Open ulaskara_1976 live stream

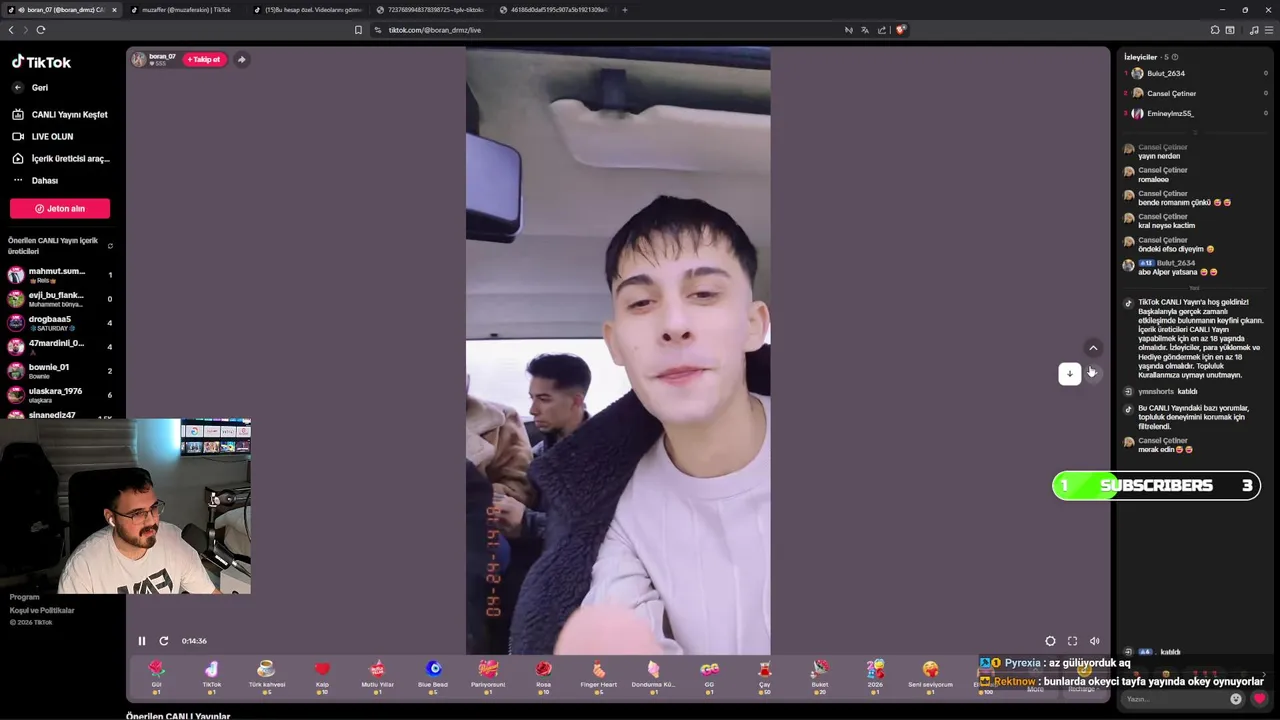point(60,395)
